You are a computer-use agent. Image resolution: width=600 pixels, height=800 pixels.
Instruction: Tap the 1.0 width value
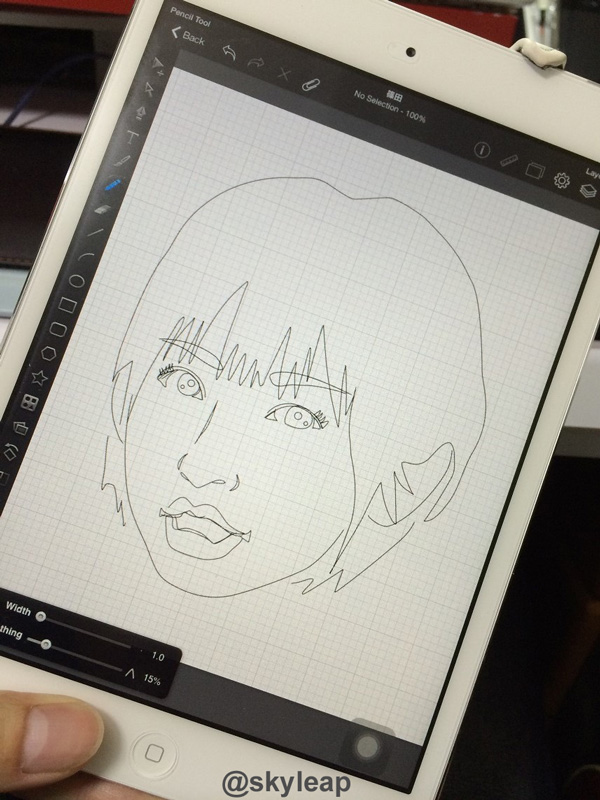158,656
